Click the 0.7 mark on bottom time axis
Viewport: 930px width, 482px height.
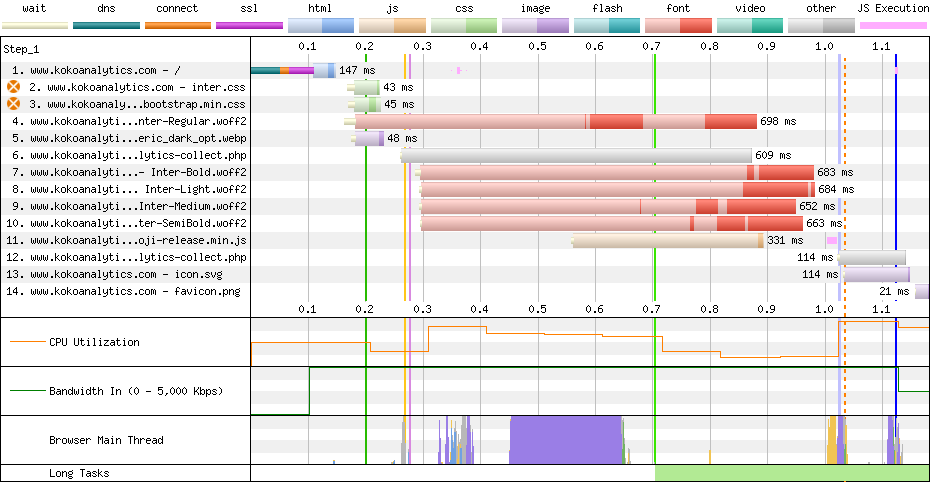coord(651,309)
